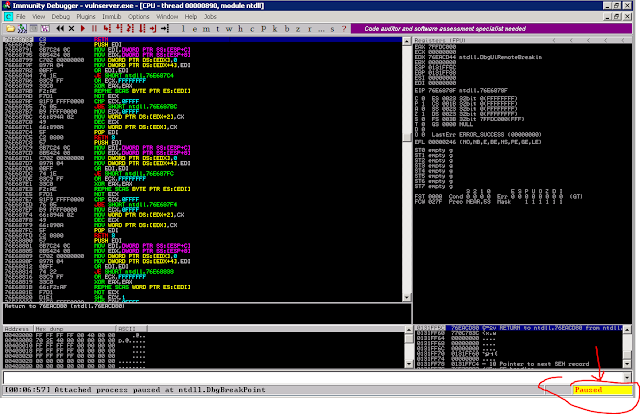Screen dimensions: 640x414
Task: Pause execution with the red pause icon
Action: (94, 29)
